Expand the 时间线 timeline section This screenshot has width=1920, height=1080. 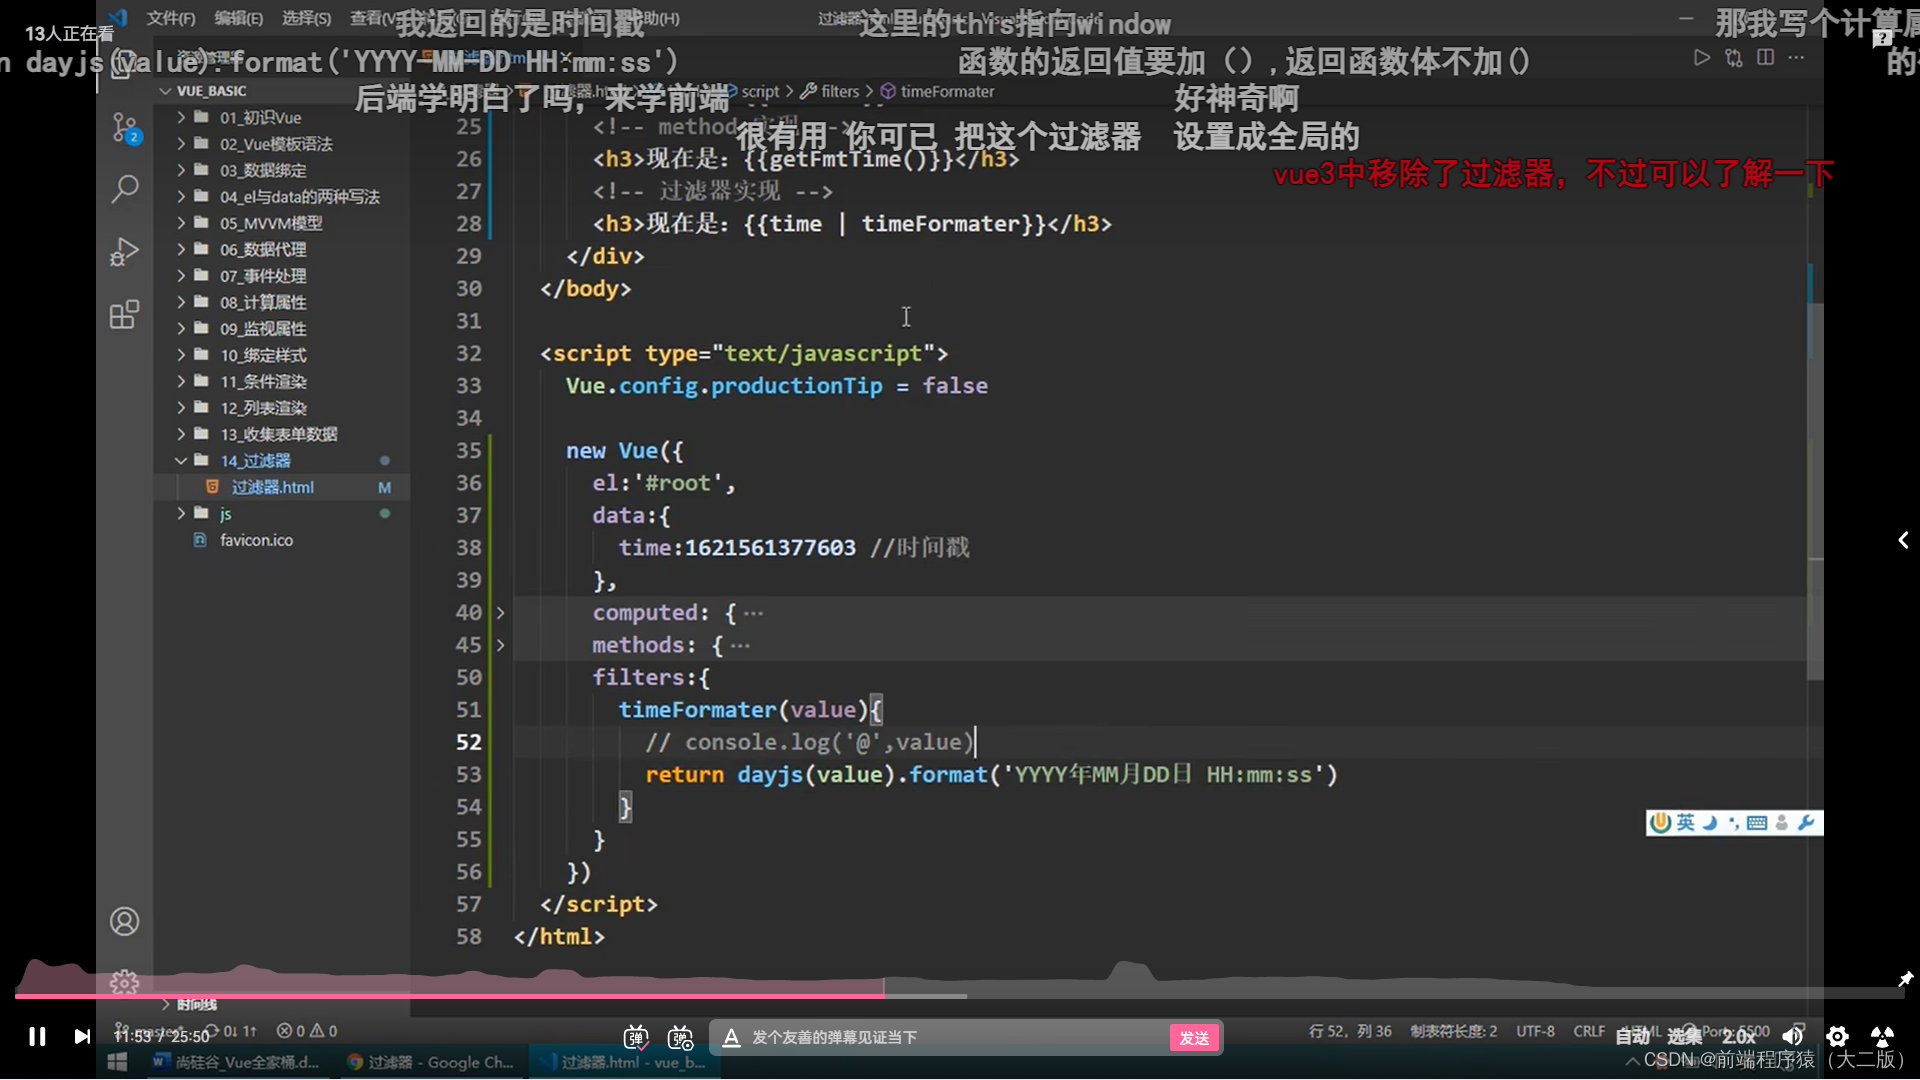coord(197,1004)
